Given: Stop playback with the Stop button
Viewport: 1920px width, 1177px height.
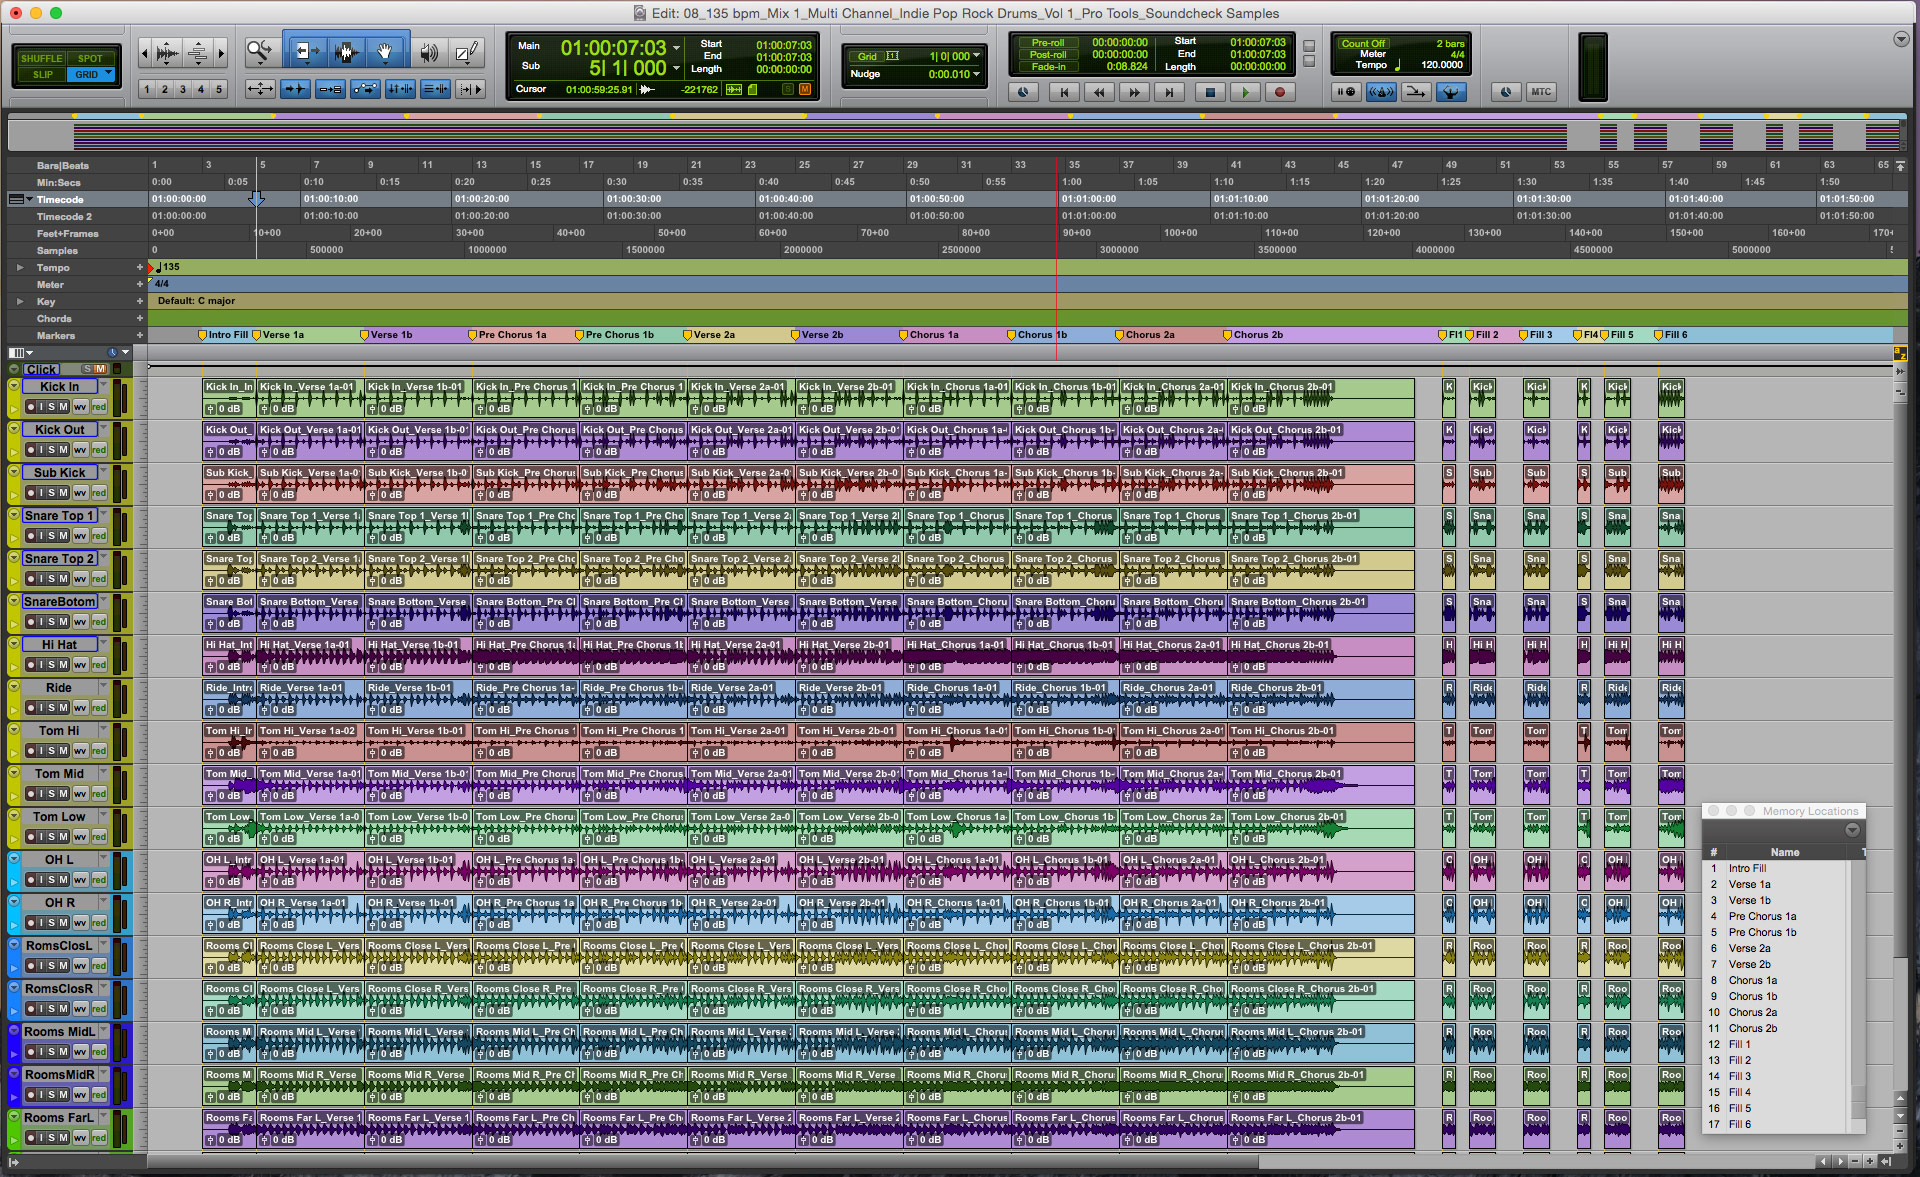Looking at the screenshot, I should (1209, 92).
